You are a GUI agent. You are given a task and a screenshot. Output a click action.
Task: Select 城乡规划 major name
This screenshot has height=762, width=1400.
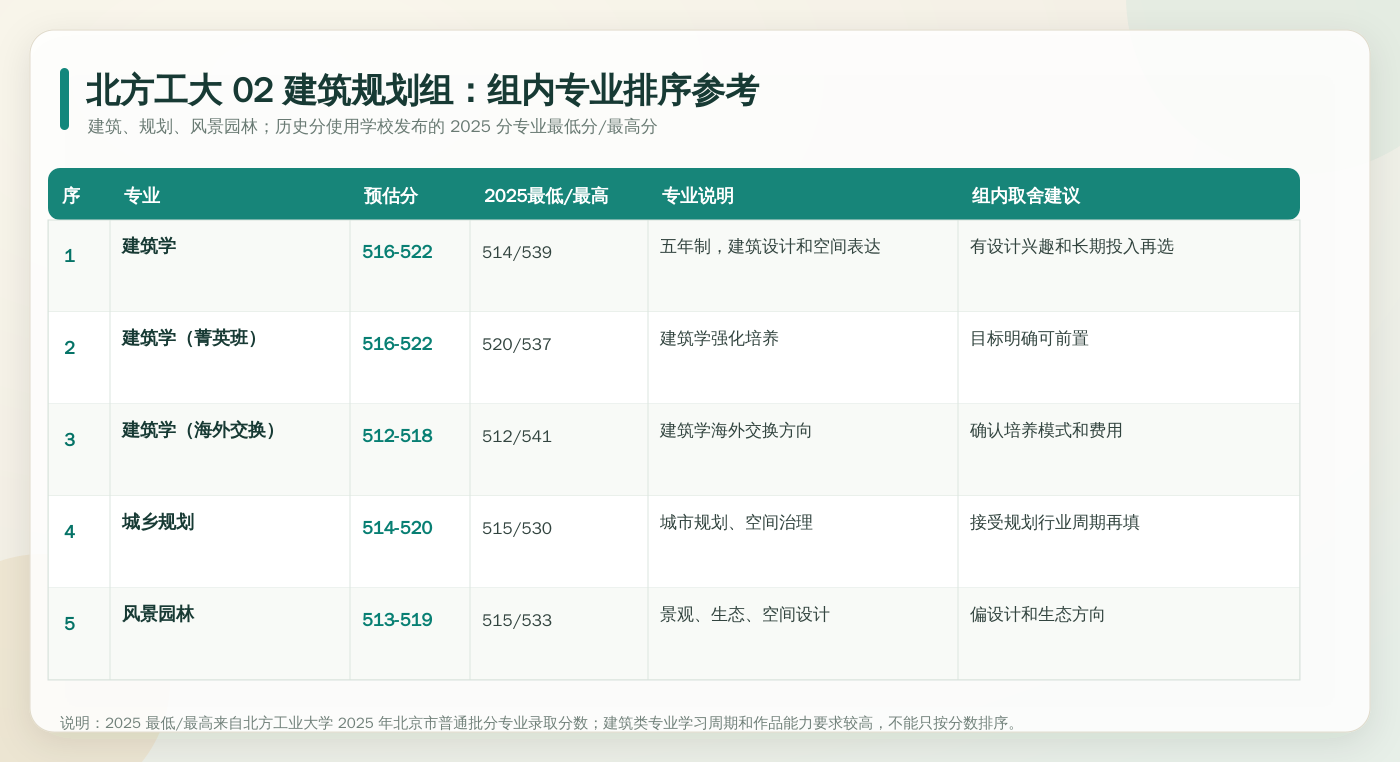158,522
